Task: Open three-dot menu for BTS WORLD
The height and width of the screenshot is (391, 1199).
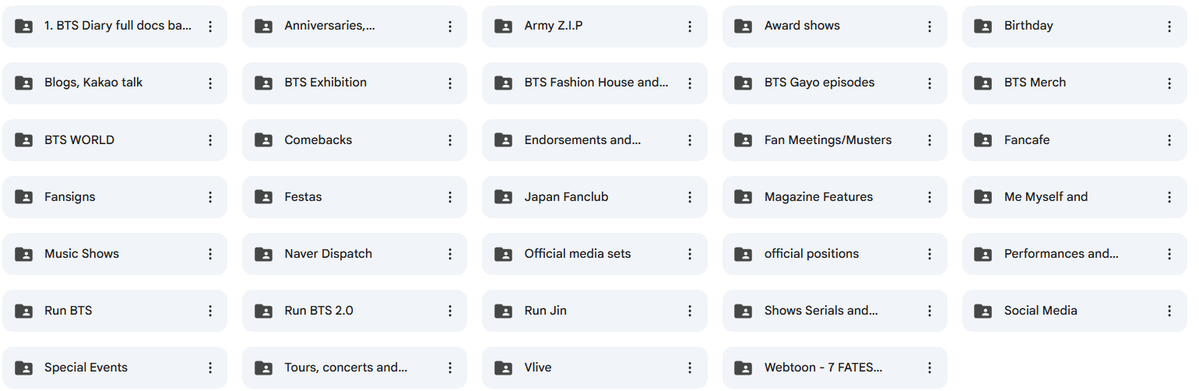Action: pos(210,140)
